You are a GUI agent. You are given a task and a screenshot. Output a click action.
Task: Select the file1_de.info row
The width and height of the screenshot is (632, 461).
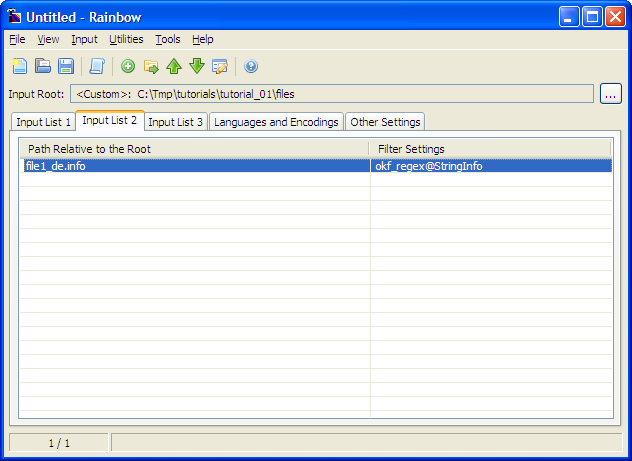190,166
